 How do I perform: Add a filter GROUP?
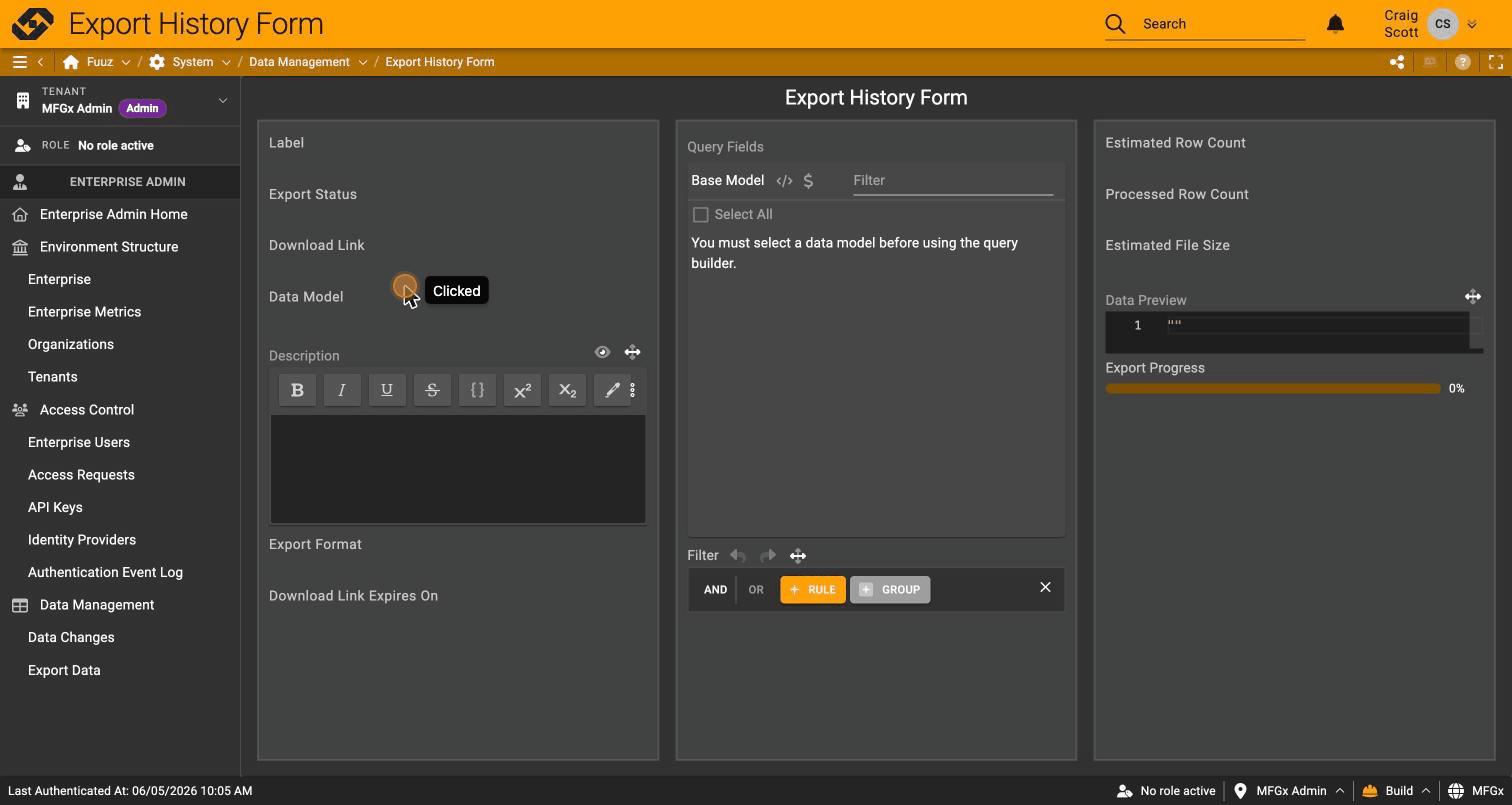[890, 590]
